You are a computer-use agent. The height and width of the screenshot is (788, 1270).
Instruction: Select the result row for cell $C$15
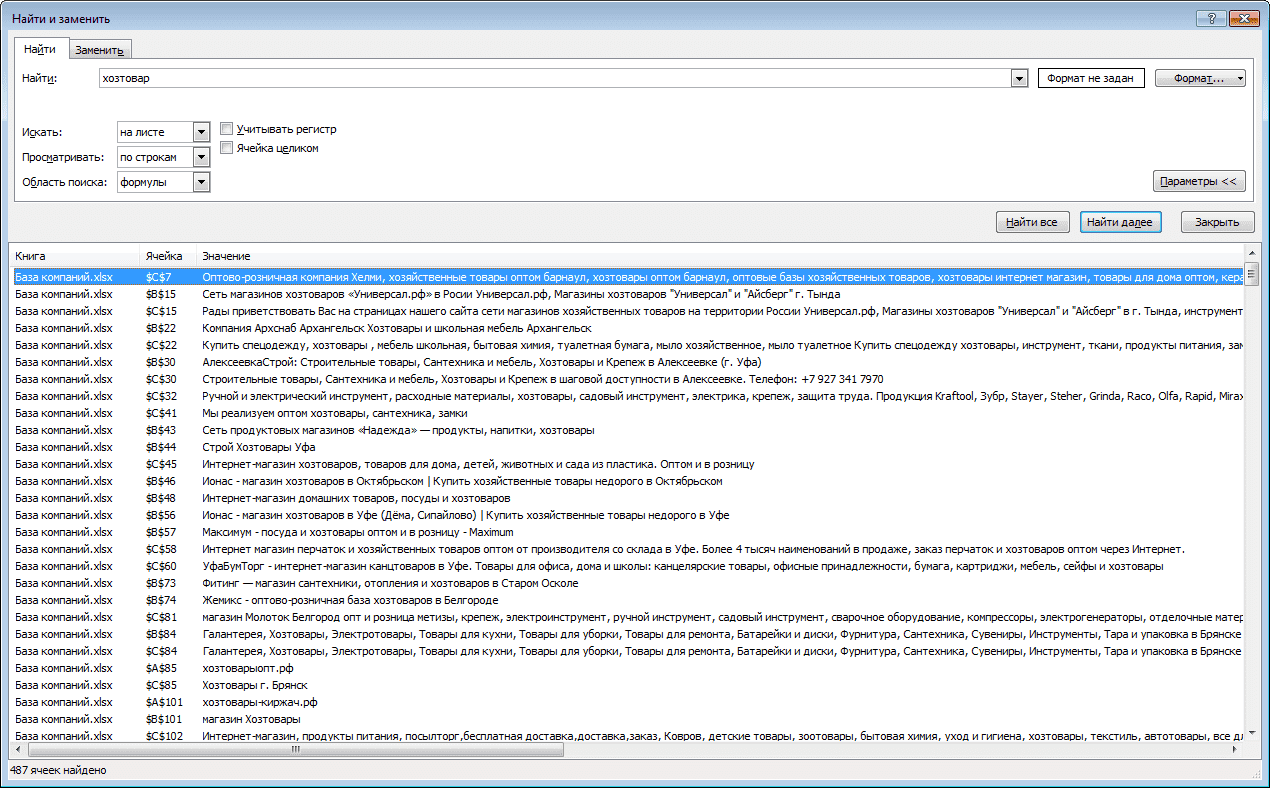click(626, 311)
